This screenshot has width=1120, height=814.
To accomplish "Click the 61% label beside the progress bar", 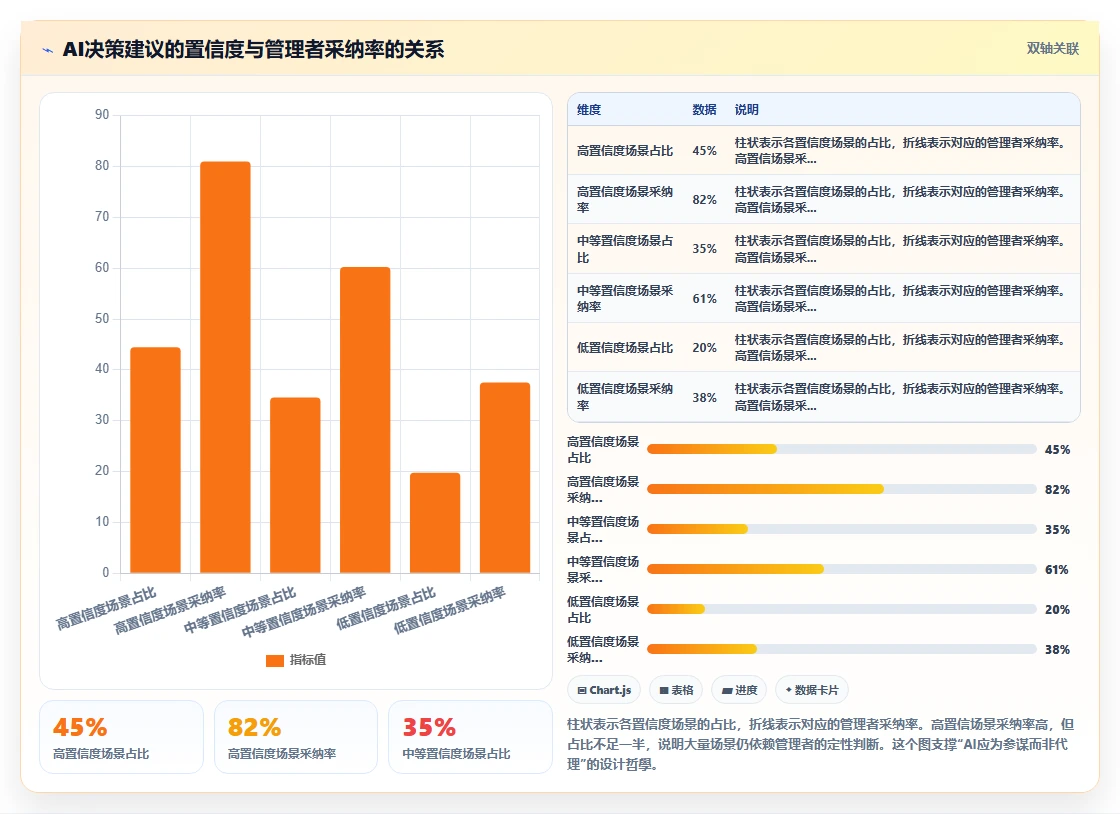I will pos(1057,569).
